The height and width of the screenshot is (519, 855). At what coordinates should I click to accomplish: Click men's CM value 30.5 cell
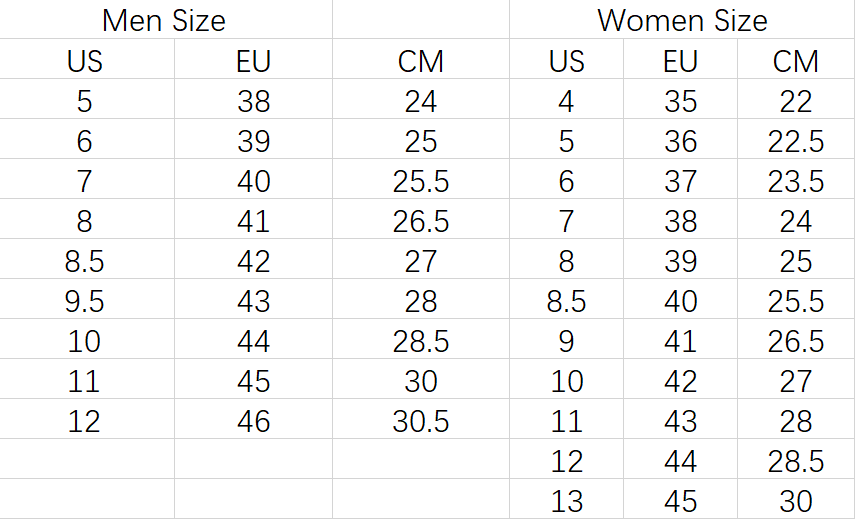(x=420, y=421)
